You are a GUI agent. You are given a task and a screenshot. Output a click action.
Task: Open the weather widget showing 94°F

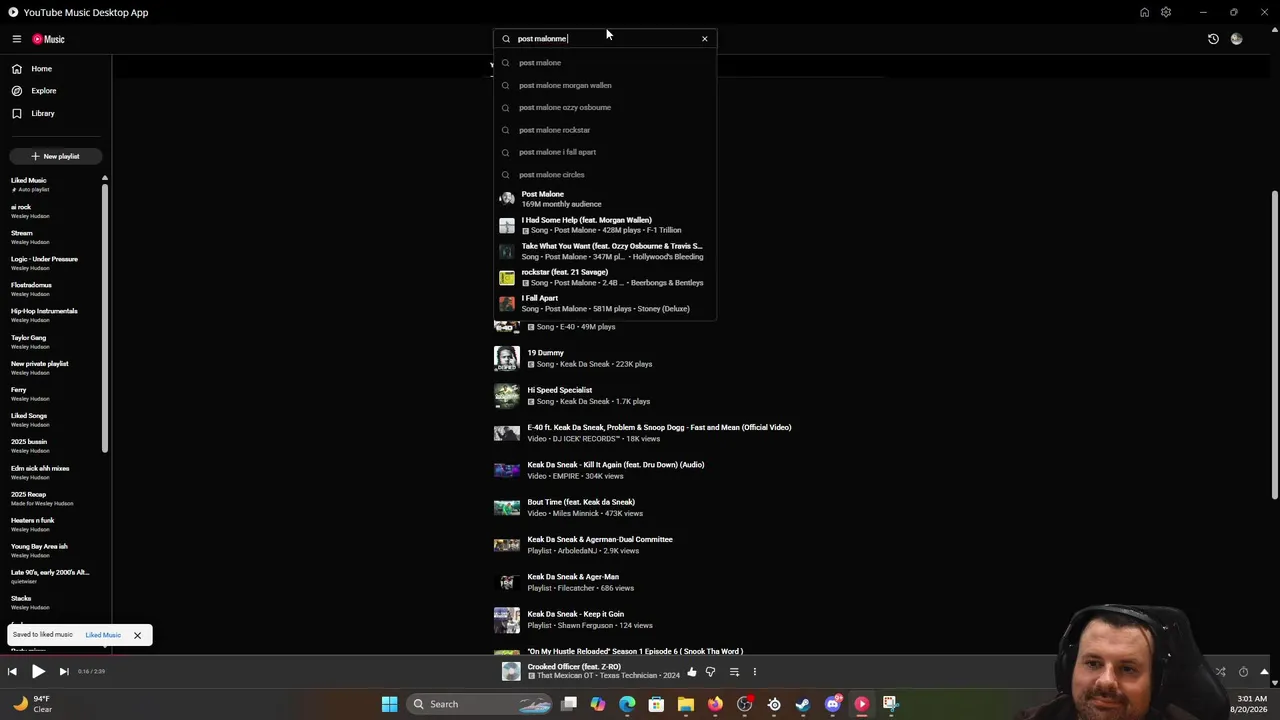pos(32,704)
